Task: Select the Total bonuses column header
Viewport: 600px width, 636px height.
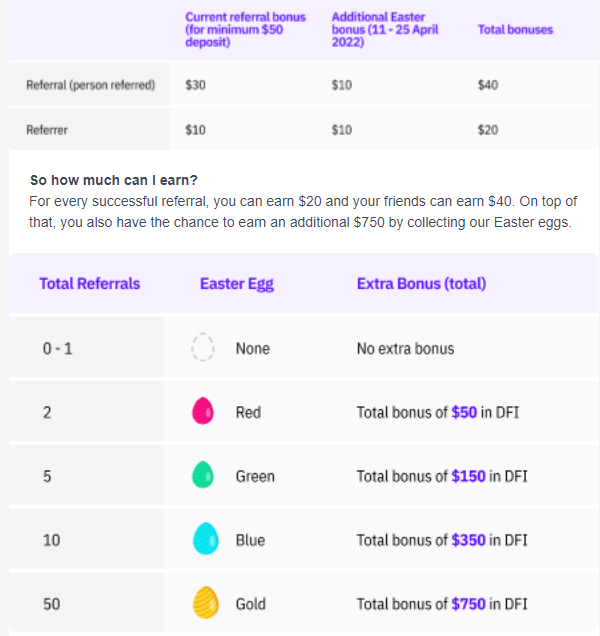Action: click(515, 30)
